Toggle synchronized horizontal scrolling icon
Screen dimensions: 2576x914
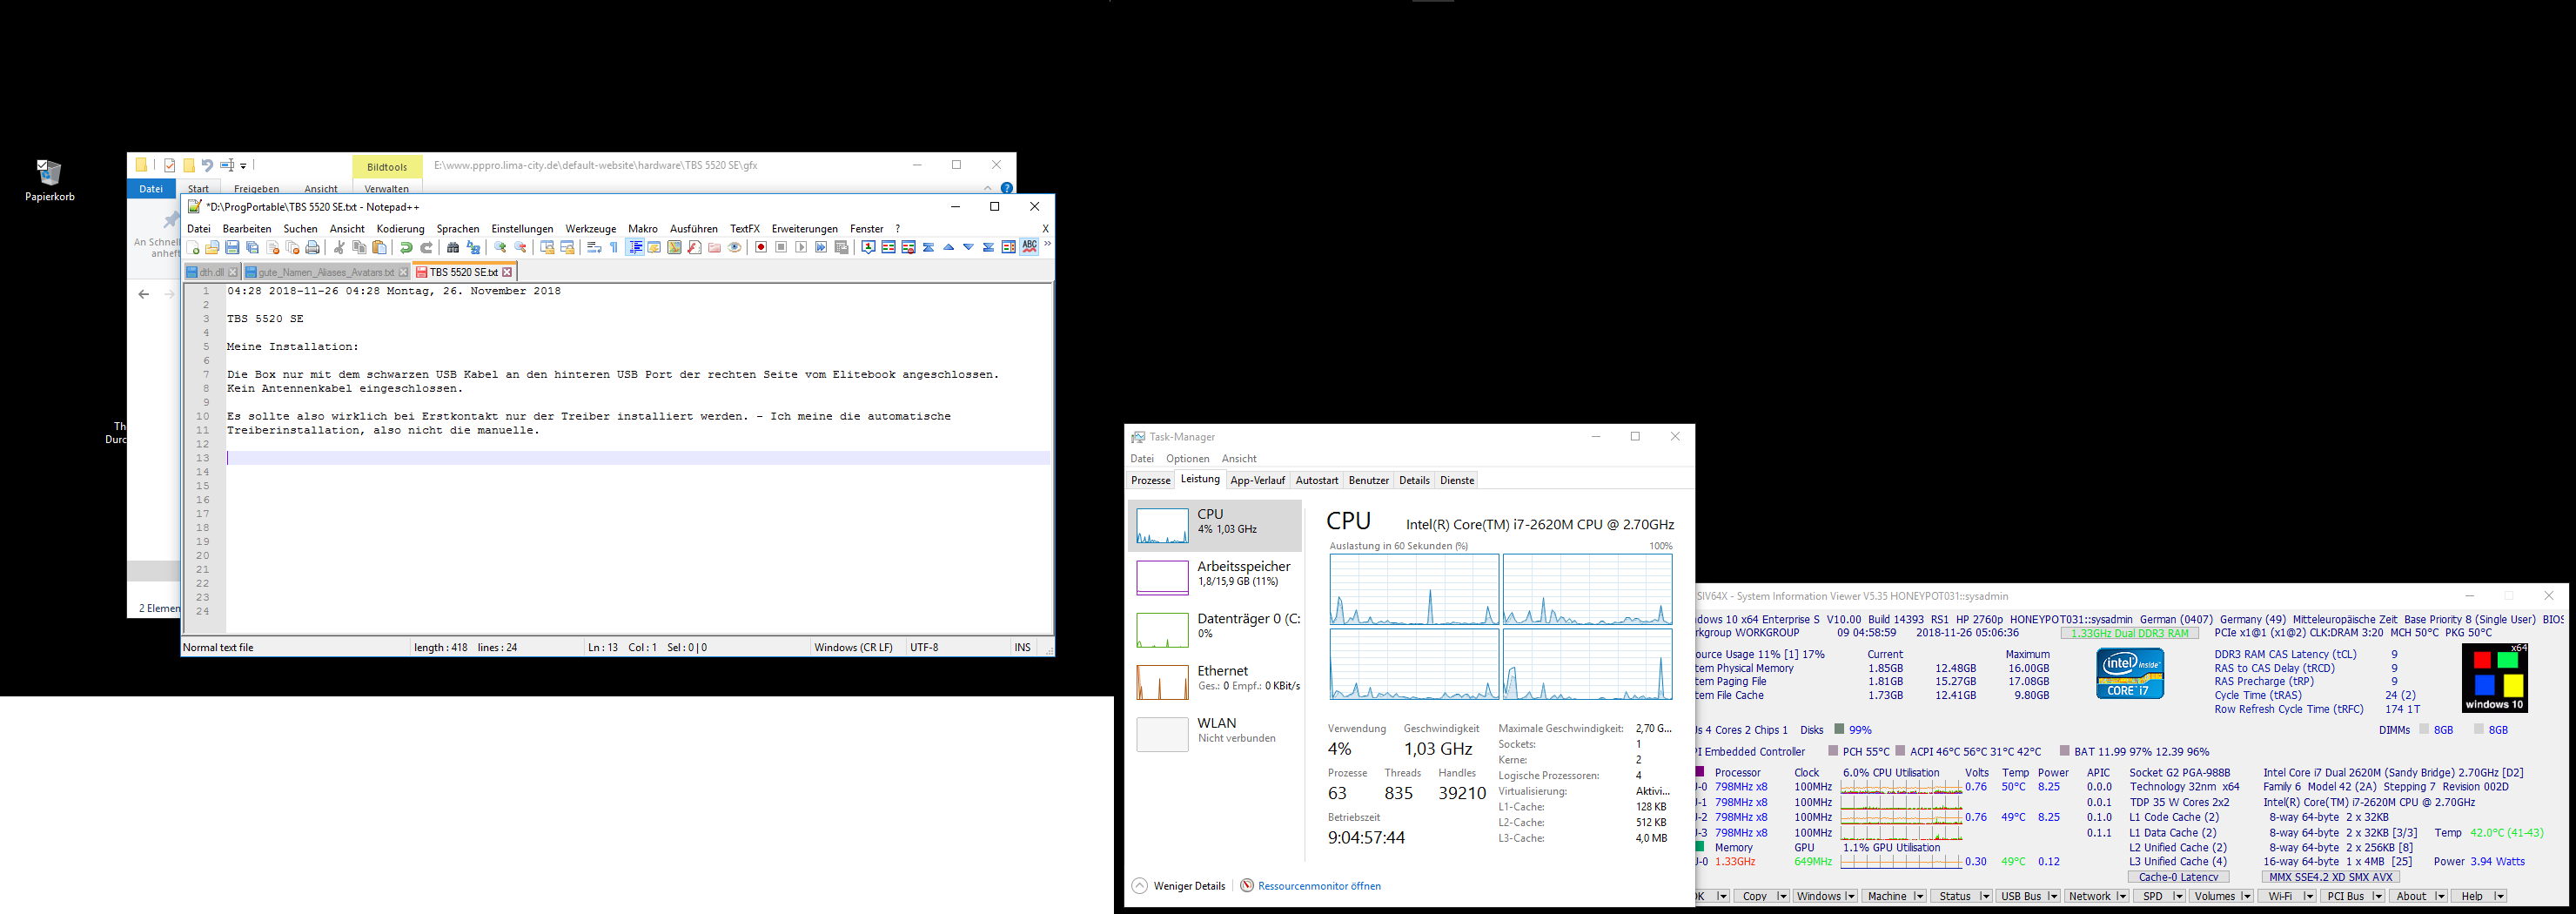pyautogui.click(x=567, y=247)
